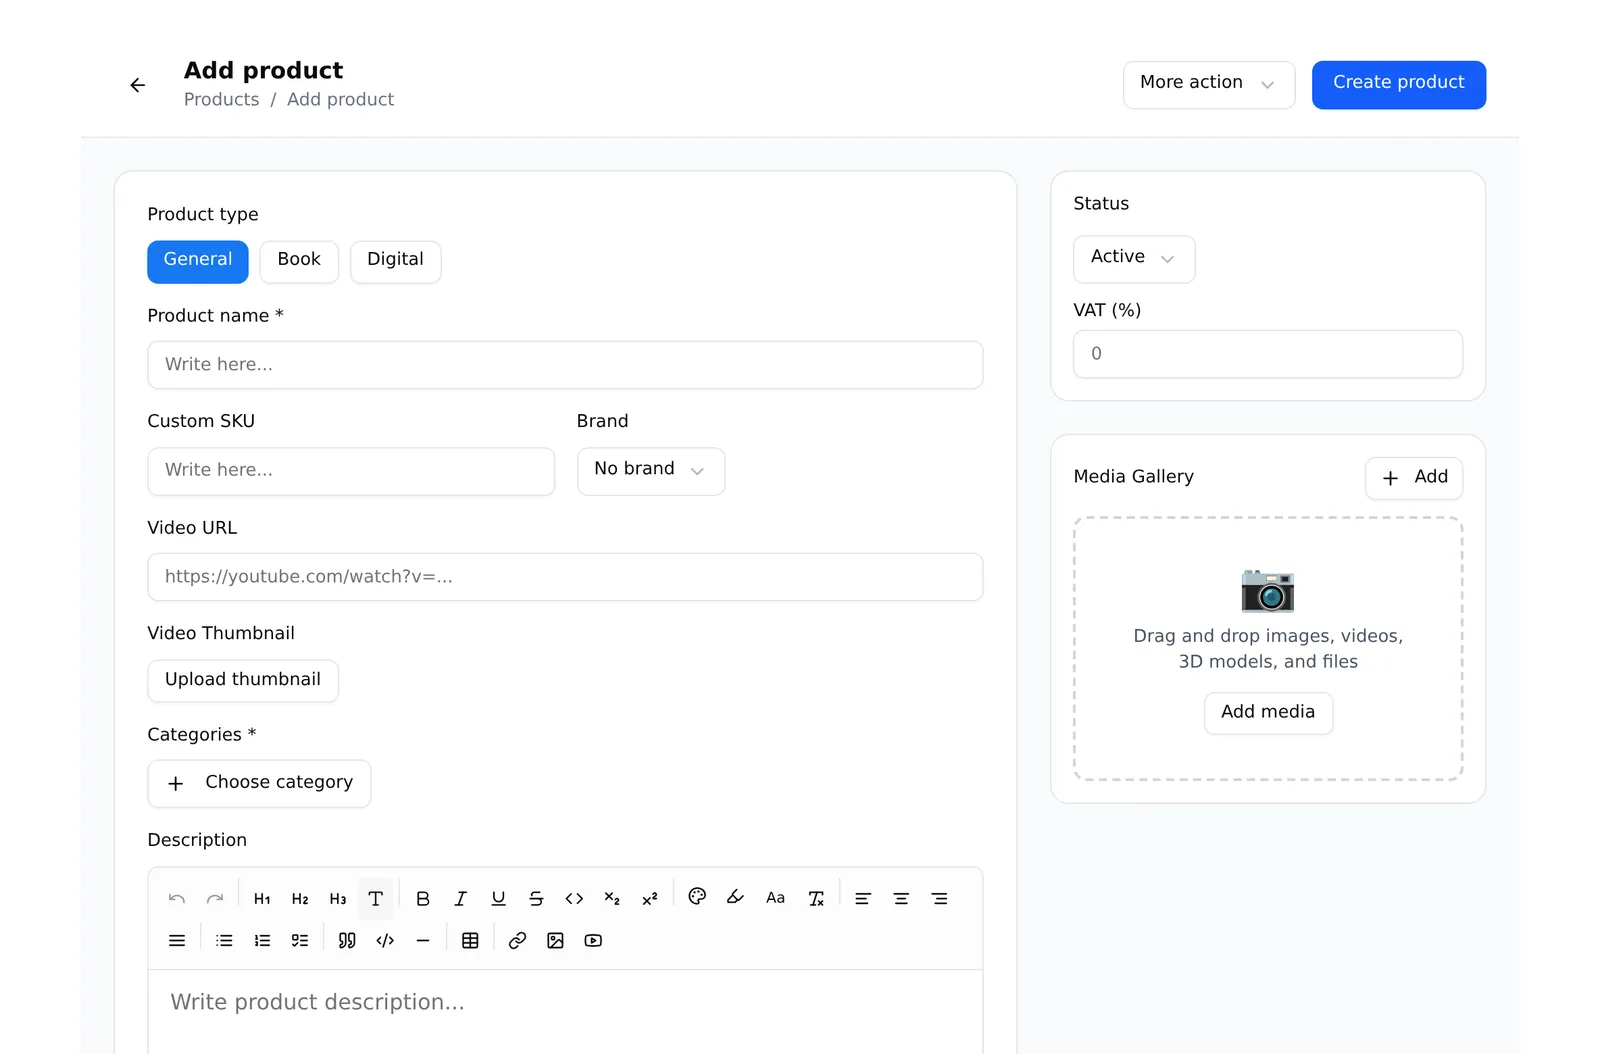Focus the Custom SKU field
Viewport: 1600px width, 1054px height.
pos(351,471)
